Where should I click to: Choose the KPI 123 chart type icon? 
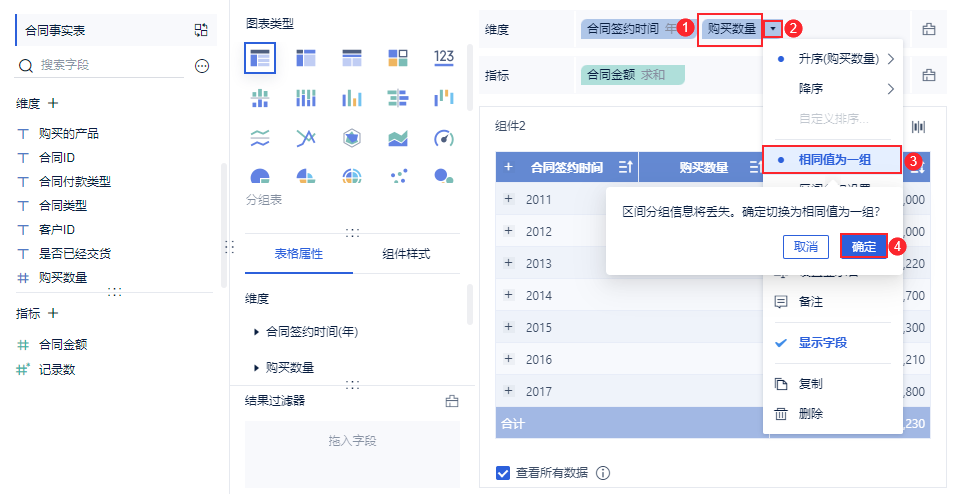[x=443, y=58]
